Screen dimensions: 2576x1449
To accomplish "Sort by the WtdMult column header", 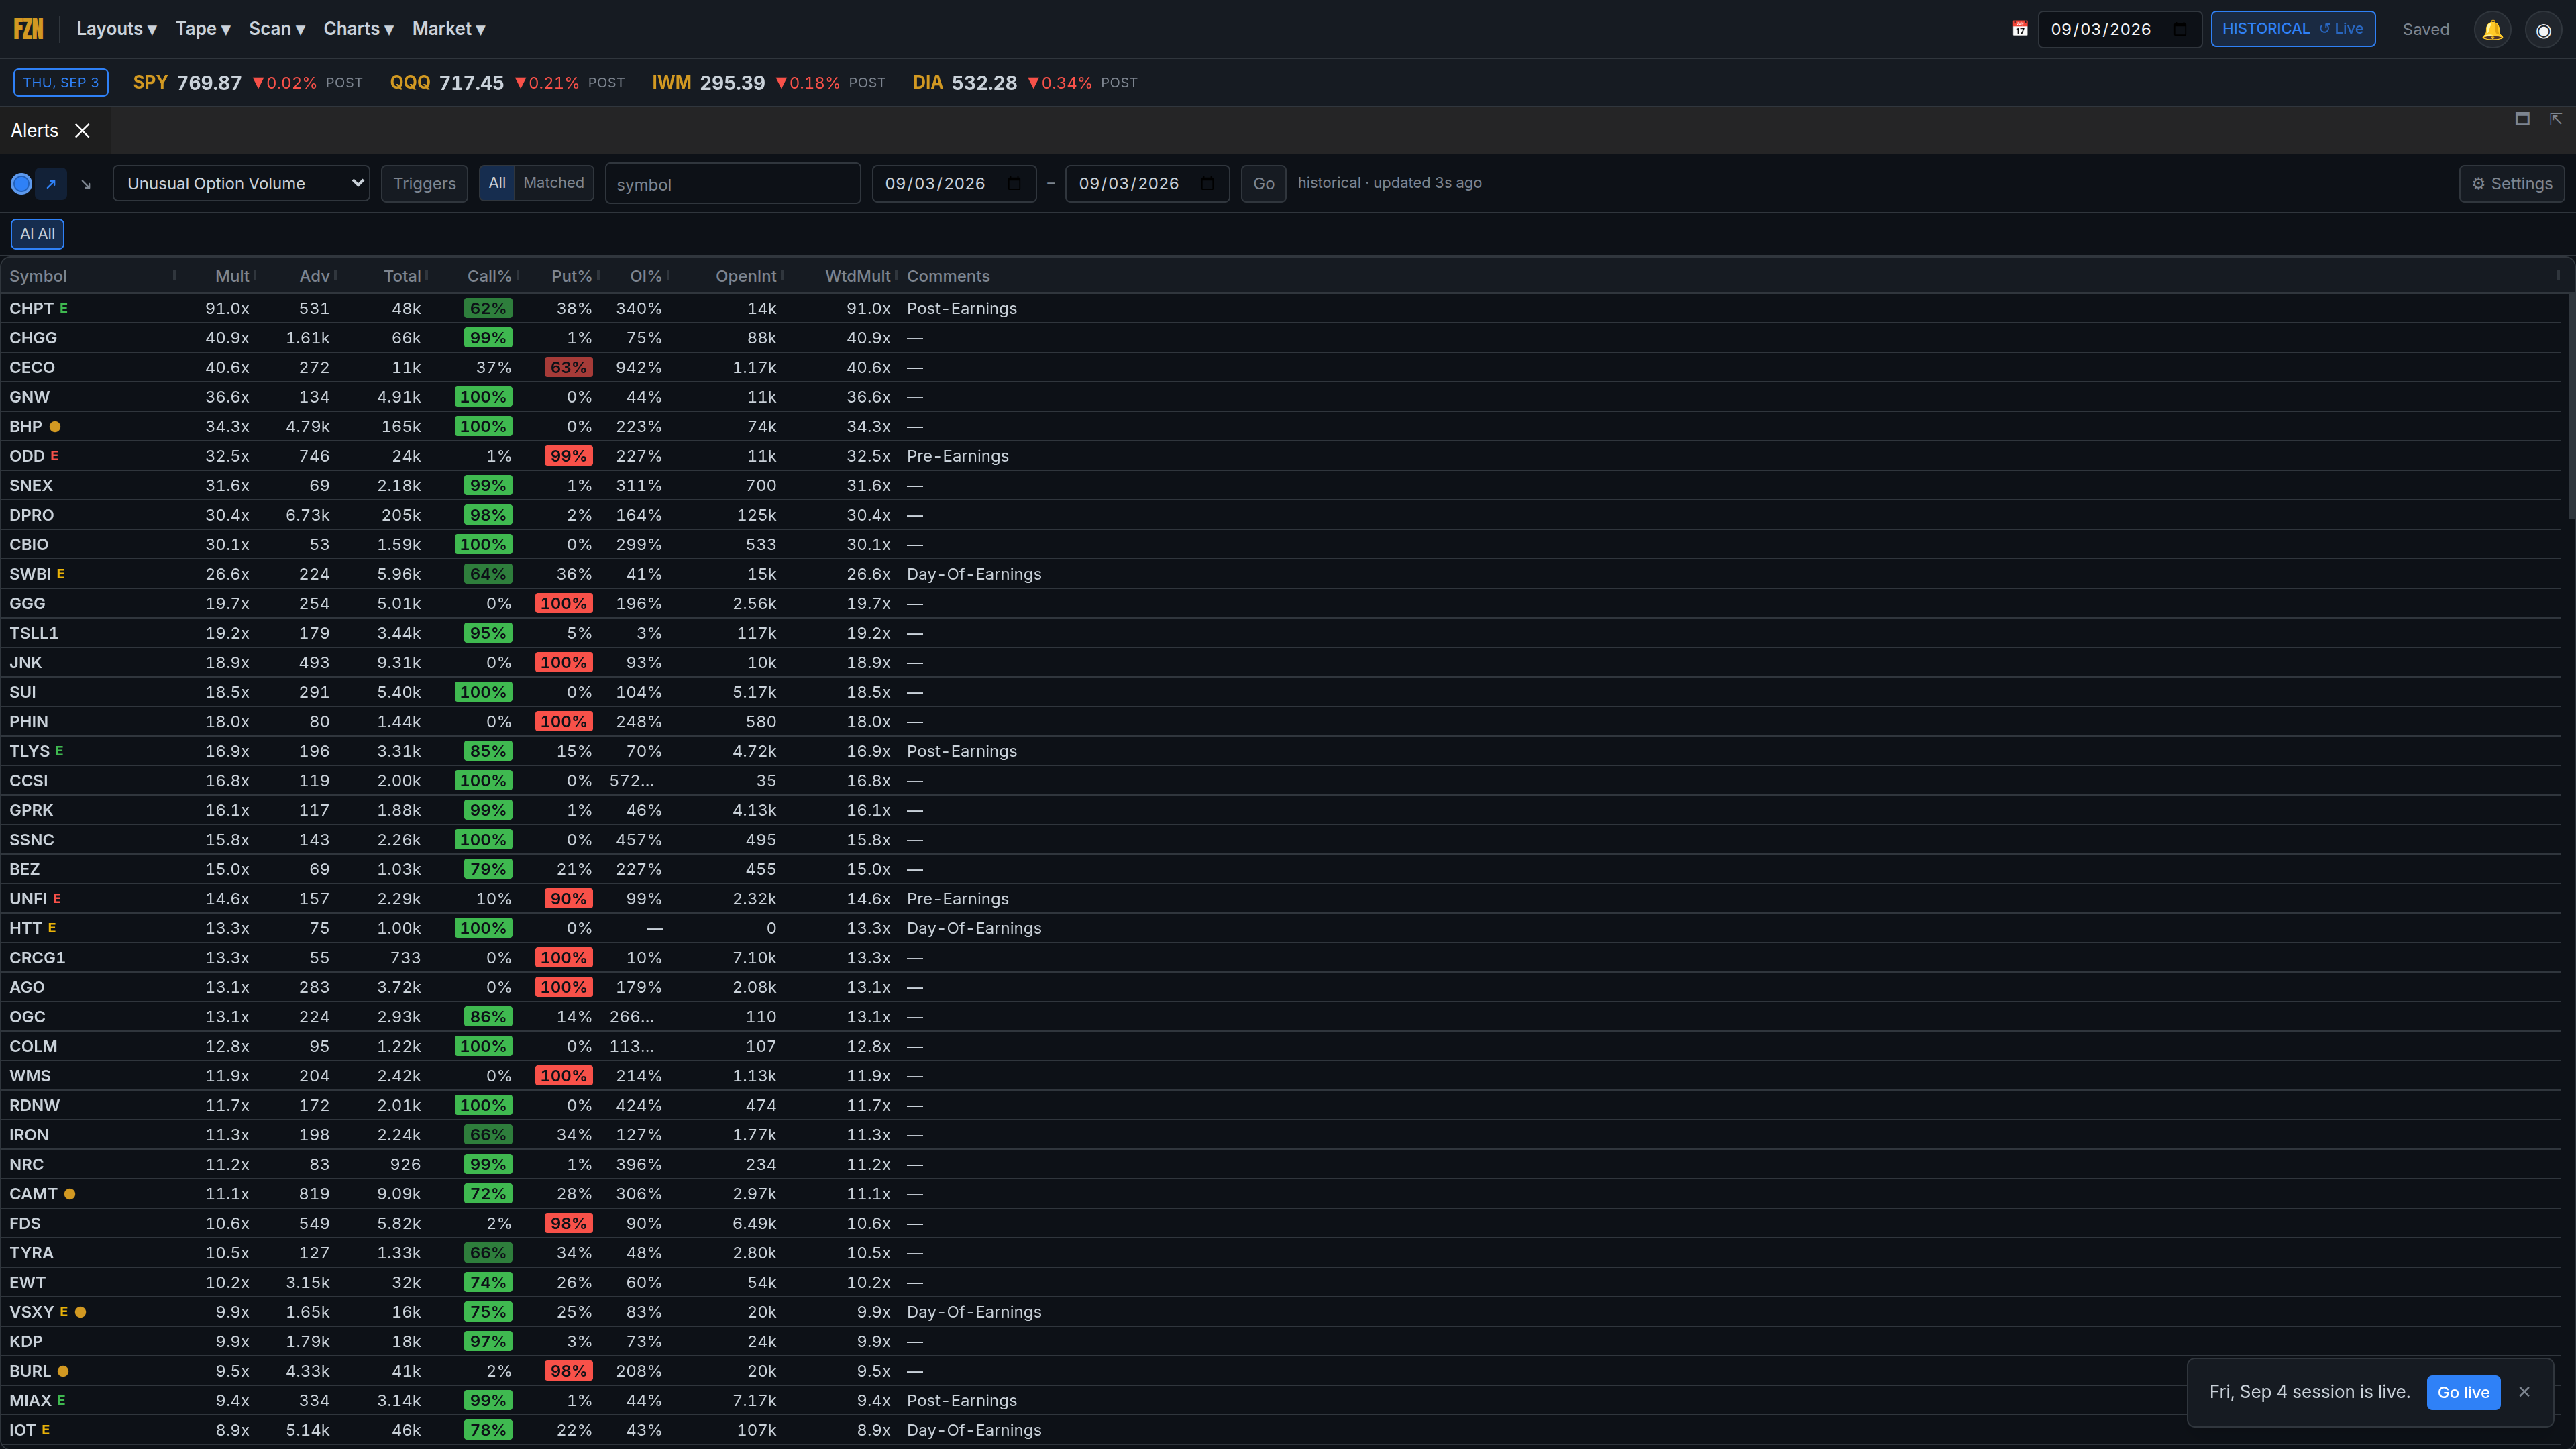I will coord(857,276).
